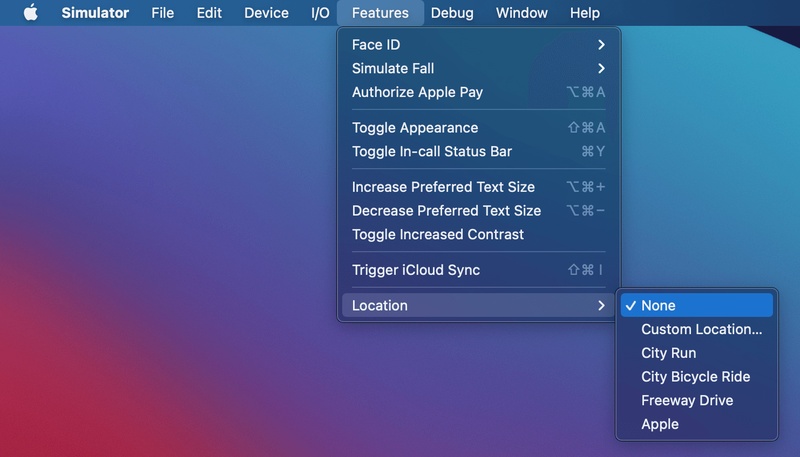
Task: Select Toggle In-call Status Bar
Action: pos(478,151)
